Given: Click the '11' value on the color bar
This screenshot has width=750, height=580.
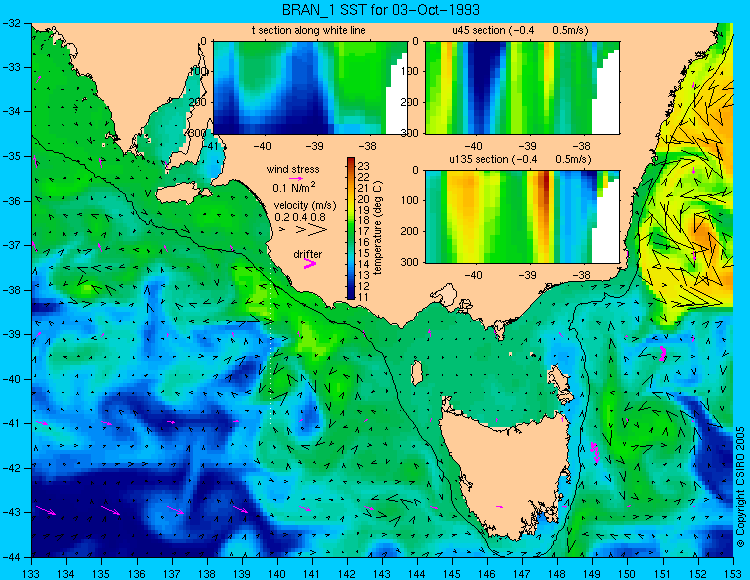Looking at the screenshot, I should pyautogui.click(x=364, y=296).
